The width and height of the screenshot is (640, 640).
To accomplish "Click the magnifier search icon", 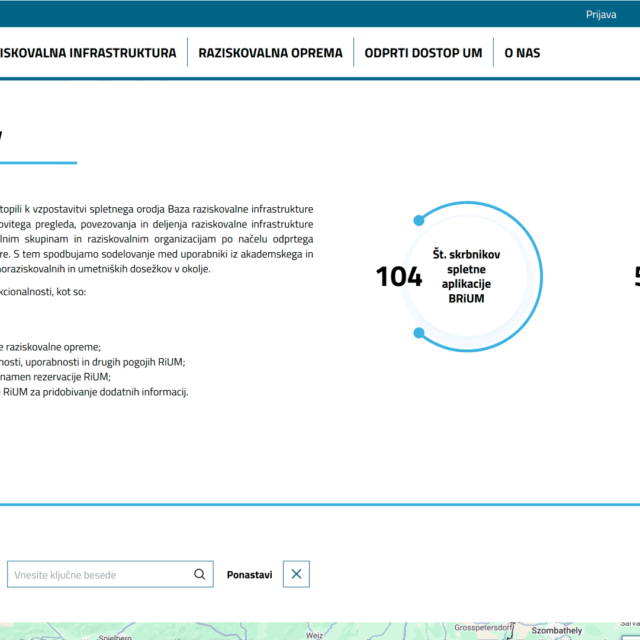I will pyautogui.click(x=200, y=574).
